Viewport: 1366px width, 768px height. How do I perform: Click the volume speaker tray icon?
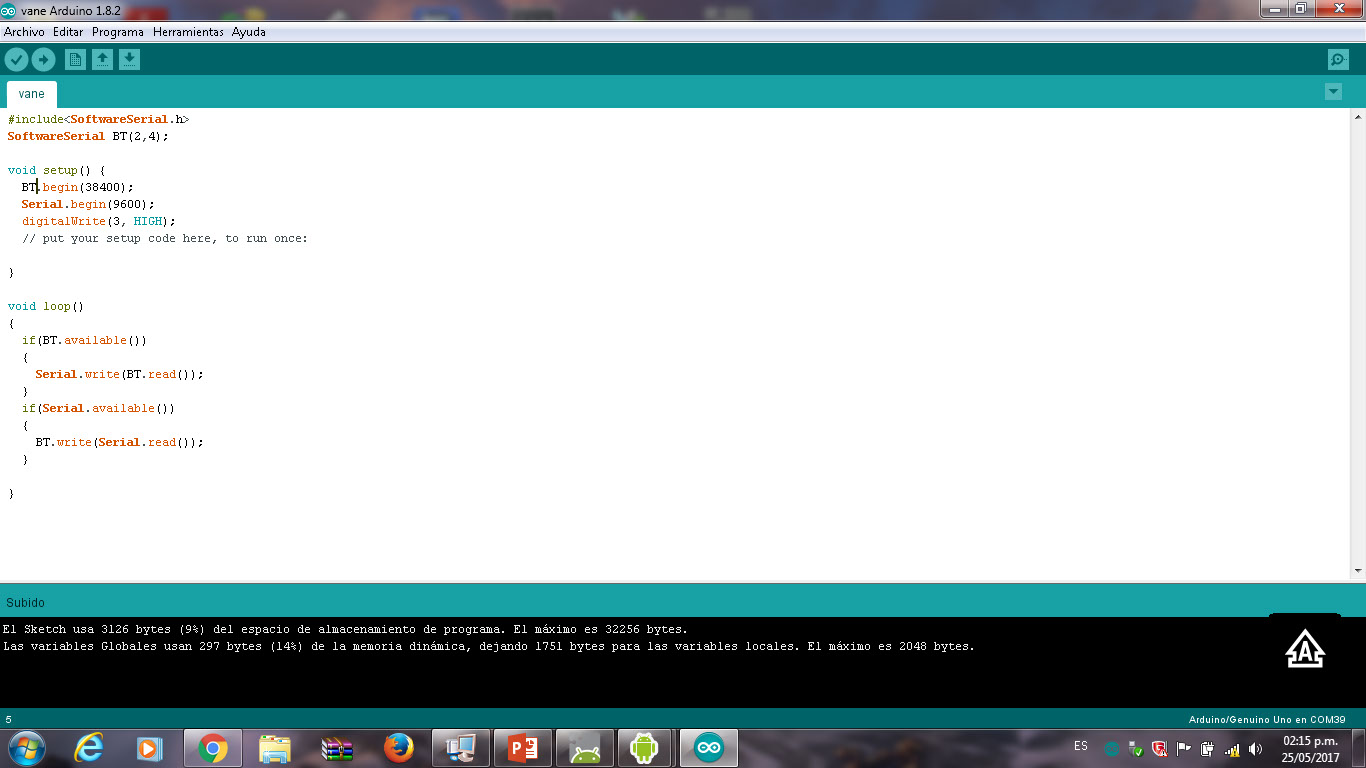pos(1256,749)
